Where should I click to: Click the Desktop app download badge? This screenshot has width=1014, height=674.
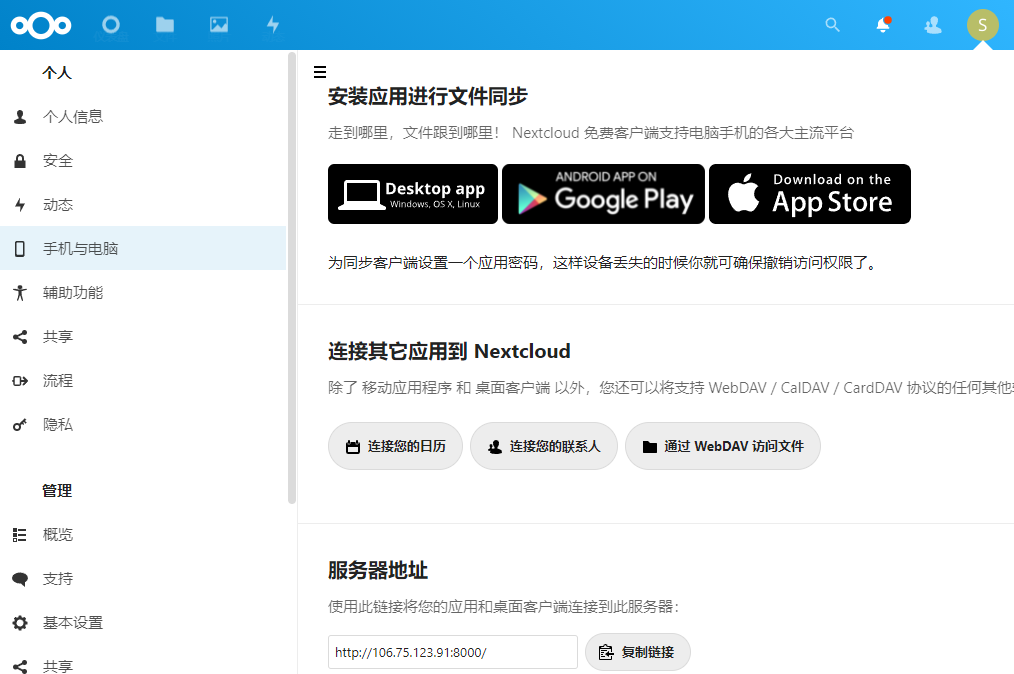tap(413, 194)
